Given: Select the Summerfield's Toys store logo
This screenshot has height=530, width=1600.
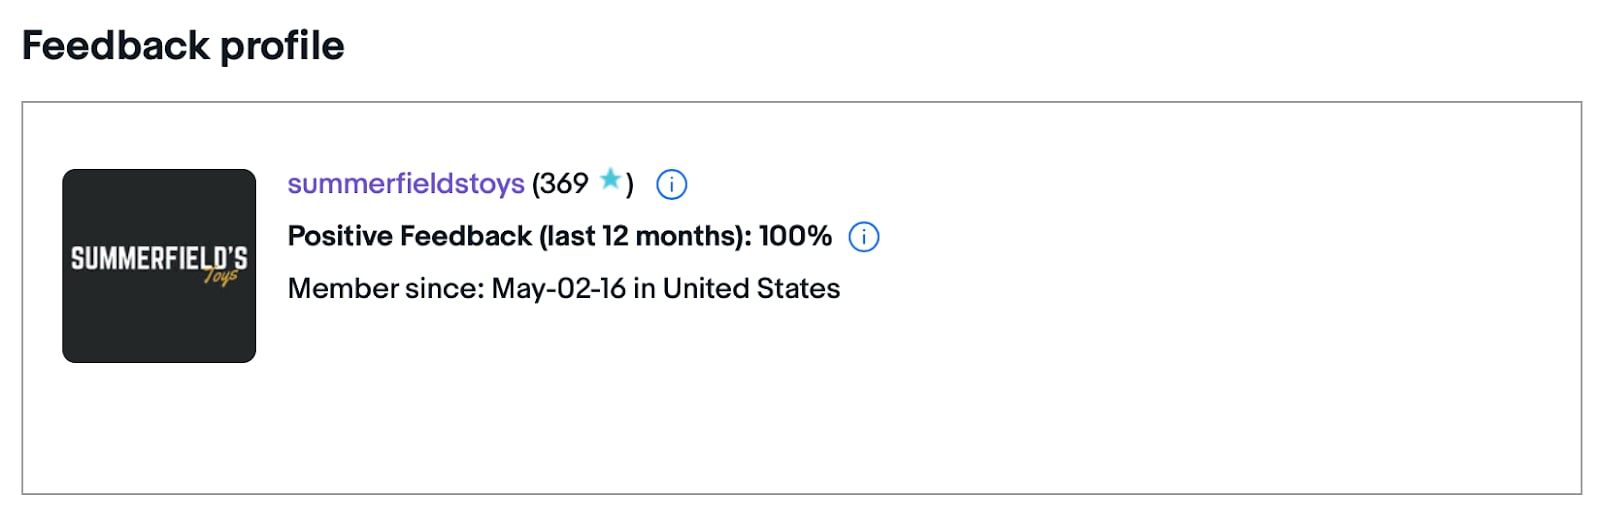Looking at the screenshot, I should [159, 266].
